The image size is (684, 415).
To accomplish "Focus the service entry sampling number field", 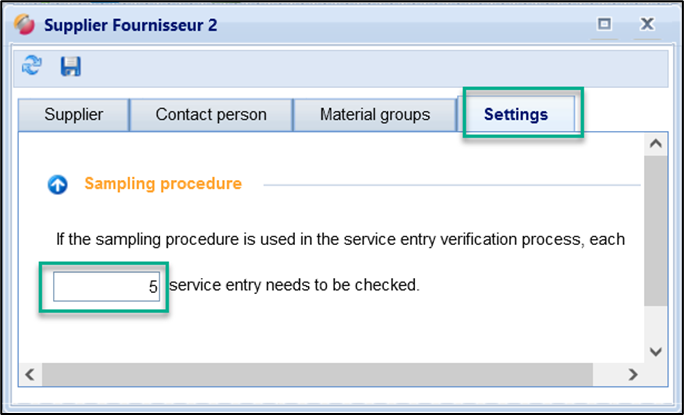I will coord(106,287).
